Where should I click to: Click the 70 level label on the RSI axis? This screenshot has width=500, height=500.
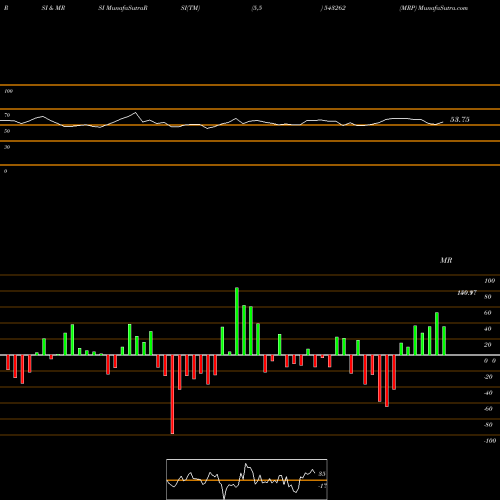point(7,115)
